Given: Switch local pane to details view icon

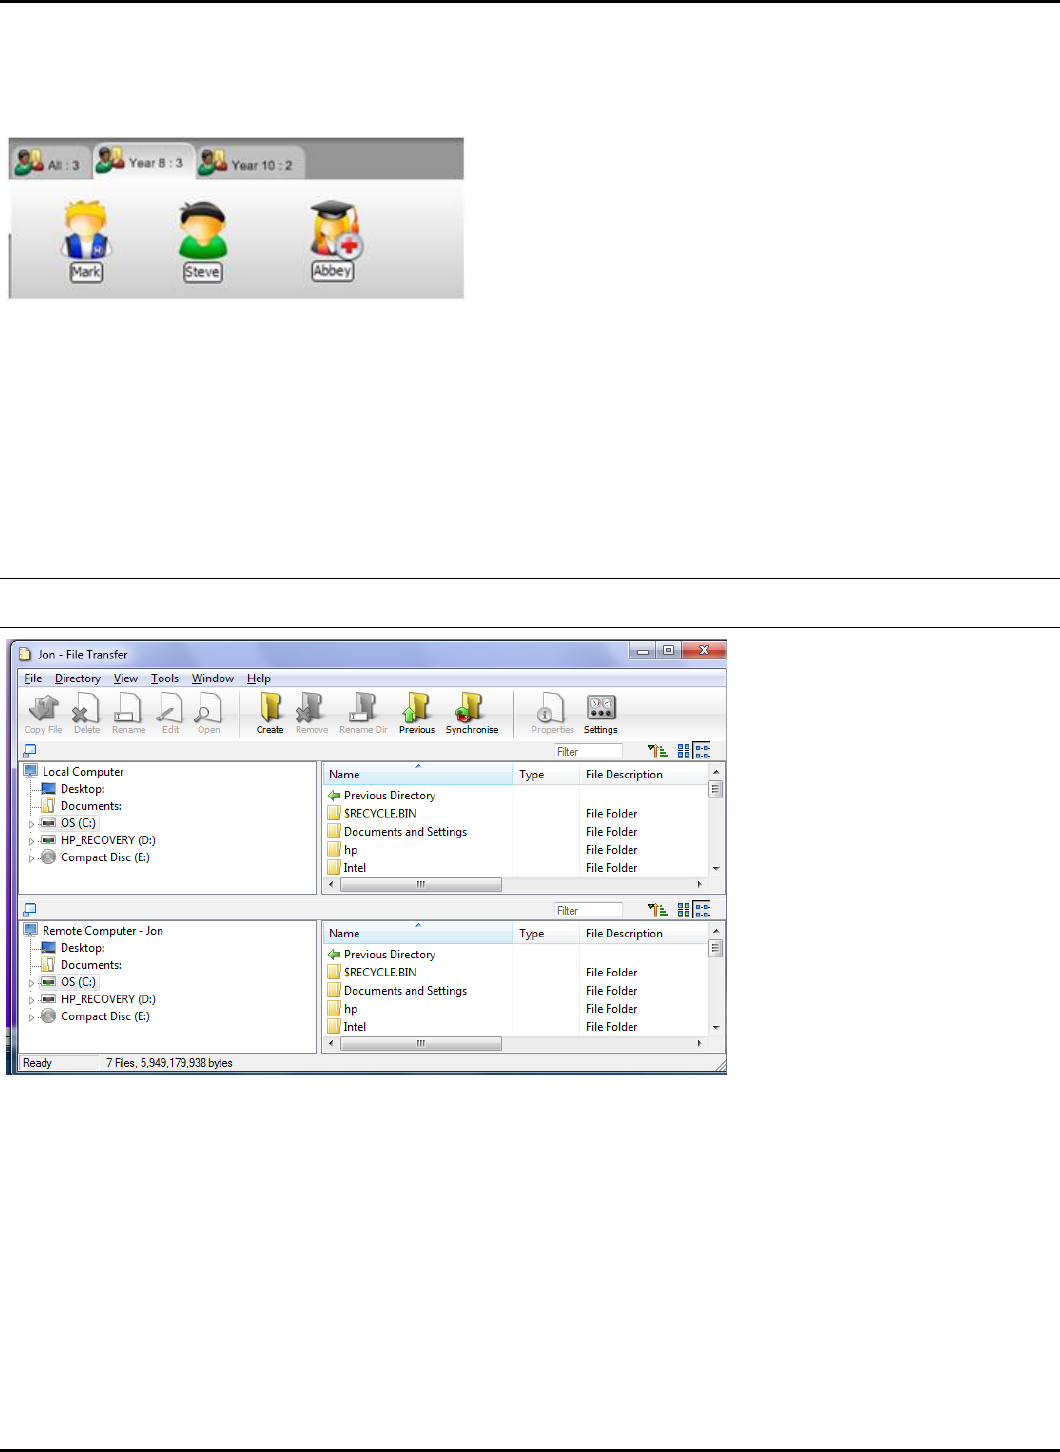Looking at the screenshot, I should 702,751.
